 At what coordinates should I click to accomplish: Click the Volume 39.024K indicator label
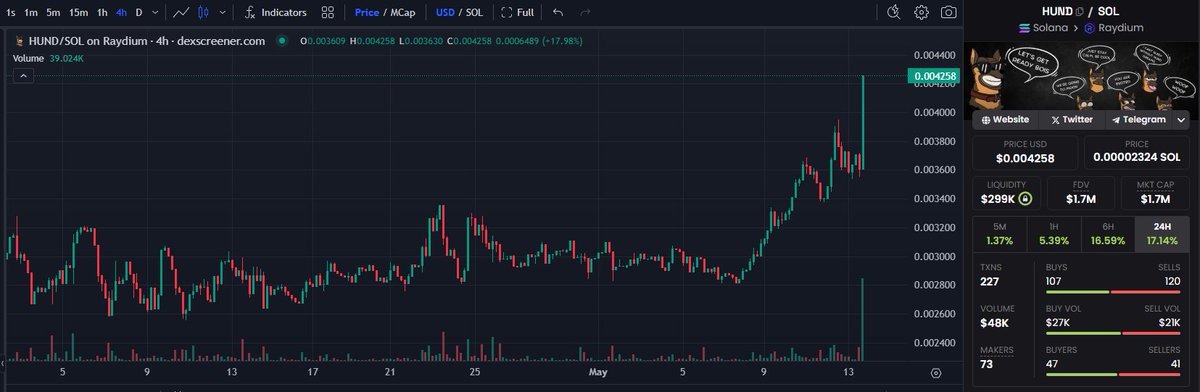48,59
